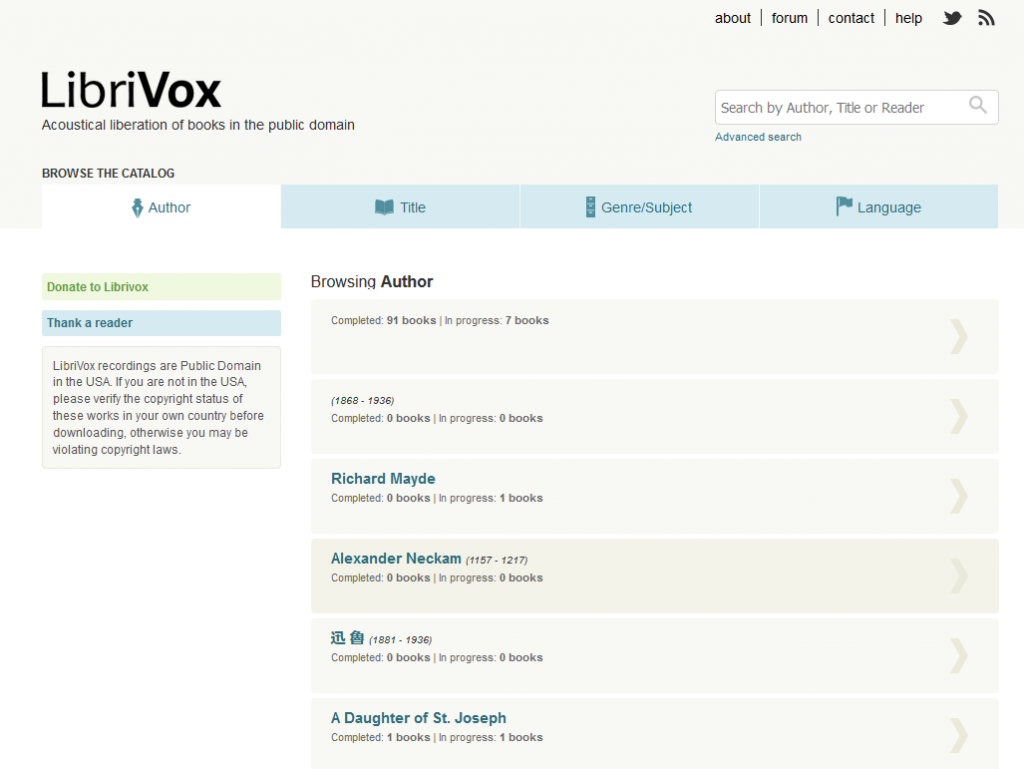Switch to the Title tab
Image resolution: width=1024 pixels, height=769 pixels.
(x=400, y=207)
